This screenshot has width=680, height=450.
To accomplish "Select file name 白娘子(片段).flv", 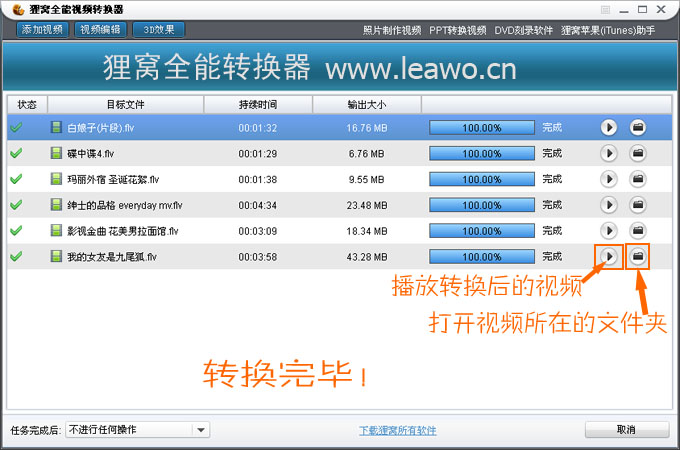I will (101, 128).
